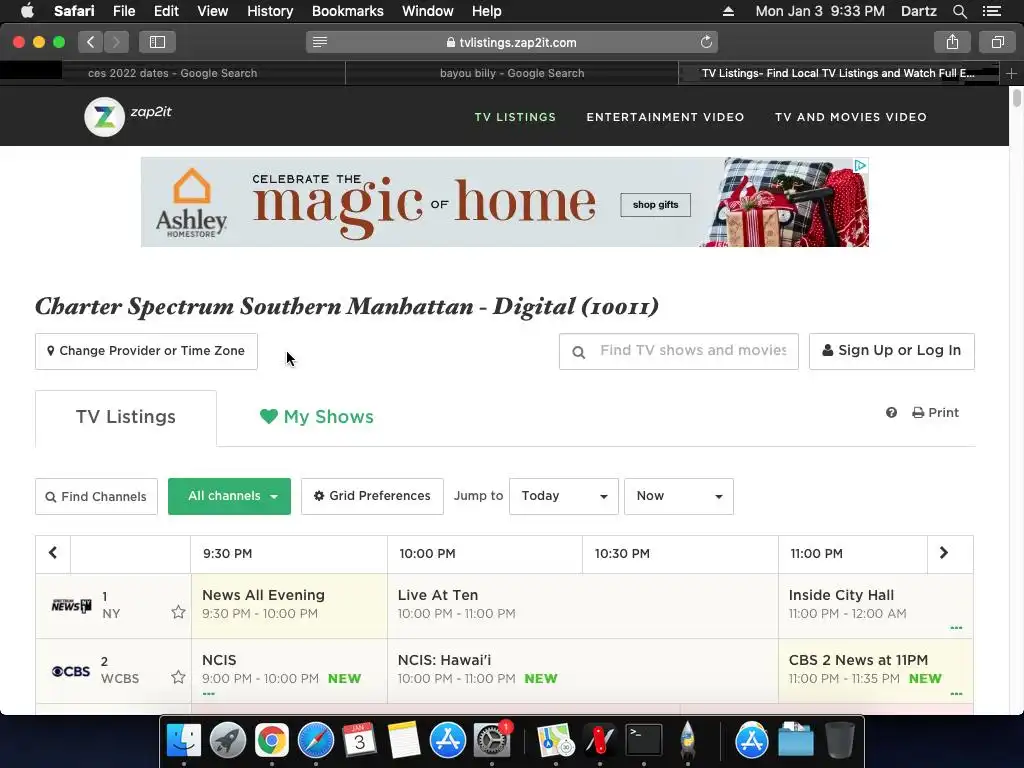Click Safari forward navigation arrow
Screen dimensions: 1024x768
[x=116, y=42]
